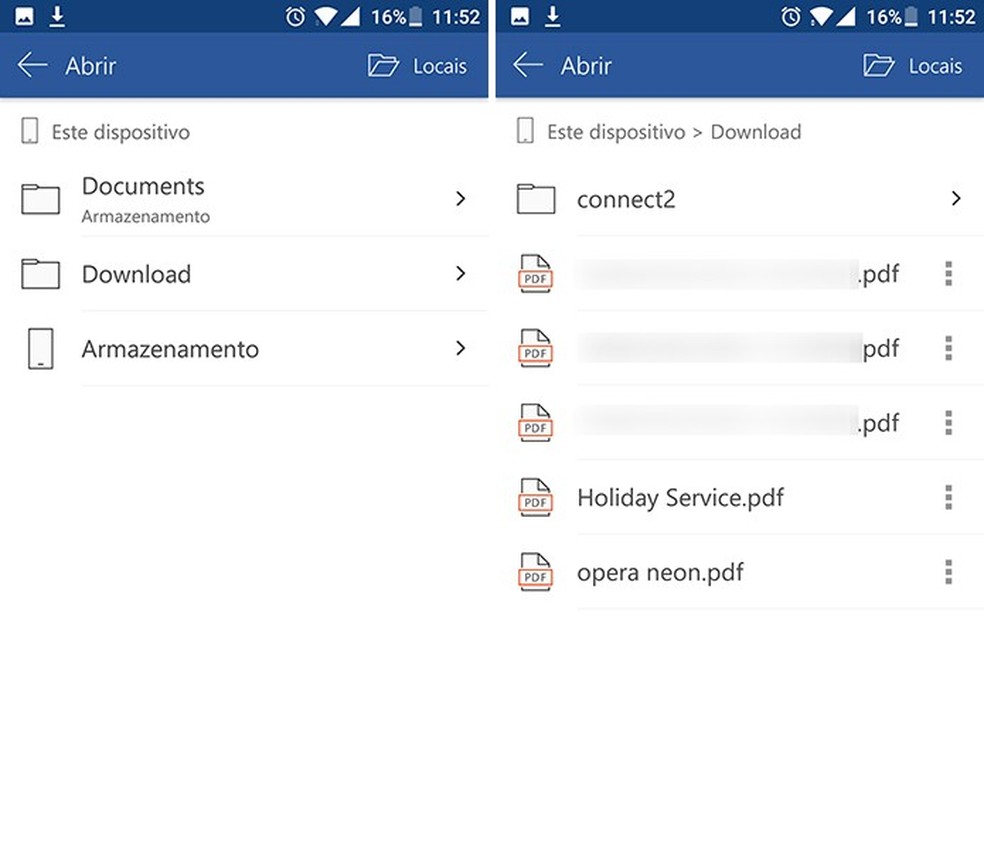The height and width of the screenshot is (868, 984).
Task: Open the opera neon.pdf file
Action: click(659, 572)
